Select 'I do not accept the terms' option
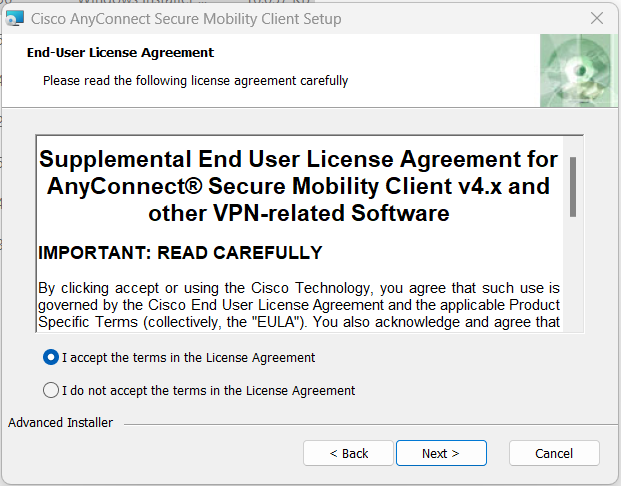Image resolution: width=621 pixels, height=486 pixels. click(x=51, y=390)
